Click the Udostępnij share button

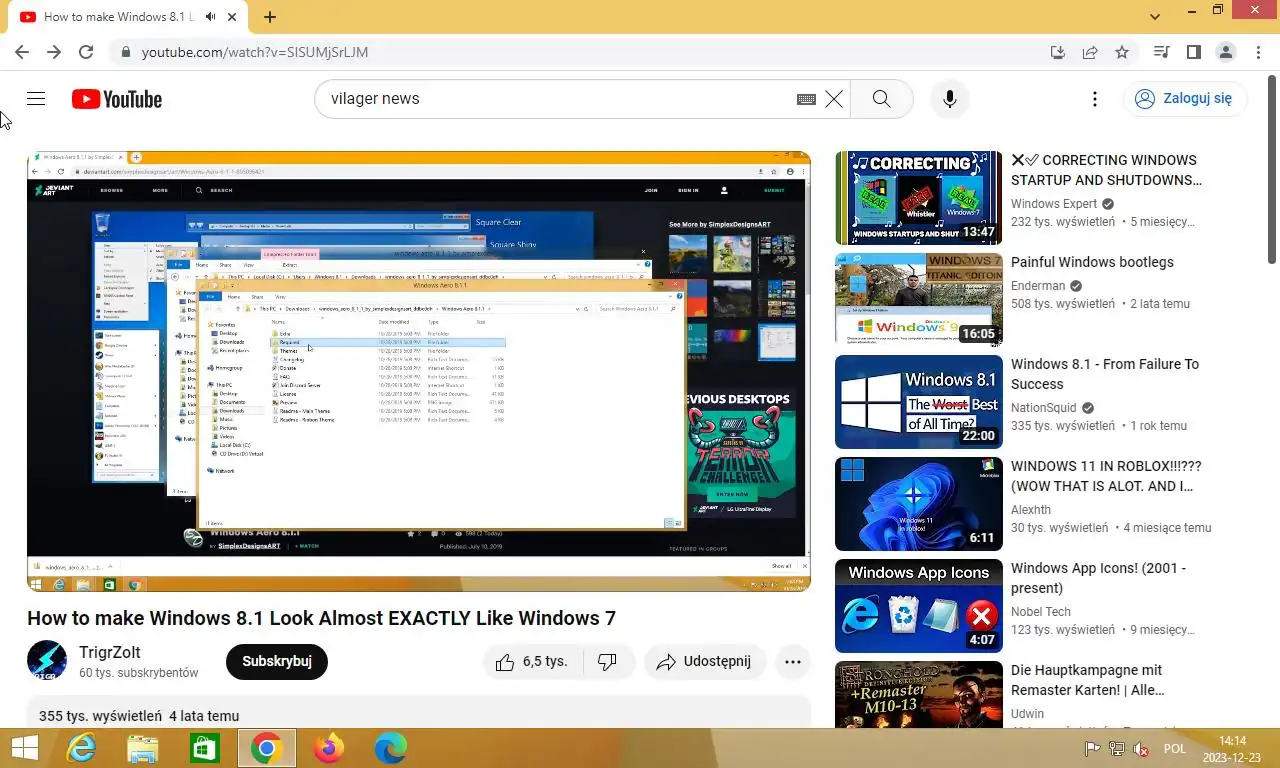pyautogui.click(x=706, y=662)
